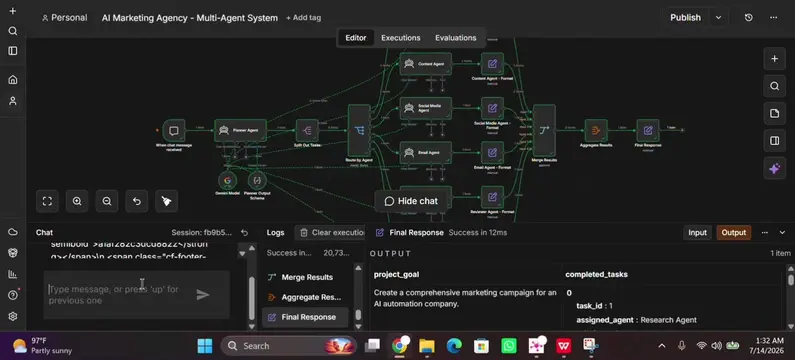Show the Input pane toggle

point(697,233)
